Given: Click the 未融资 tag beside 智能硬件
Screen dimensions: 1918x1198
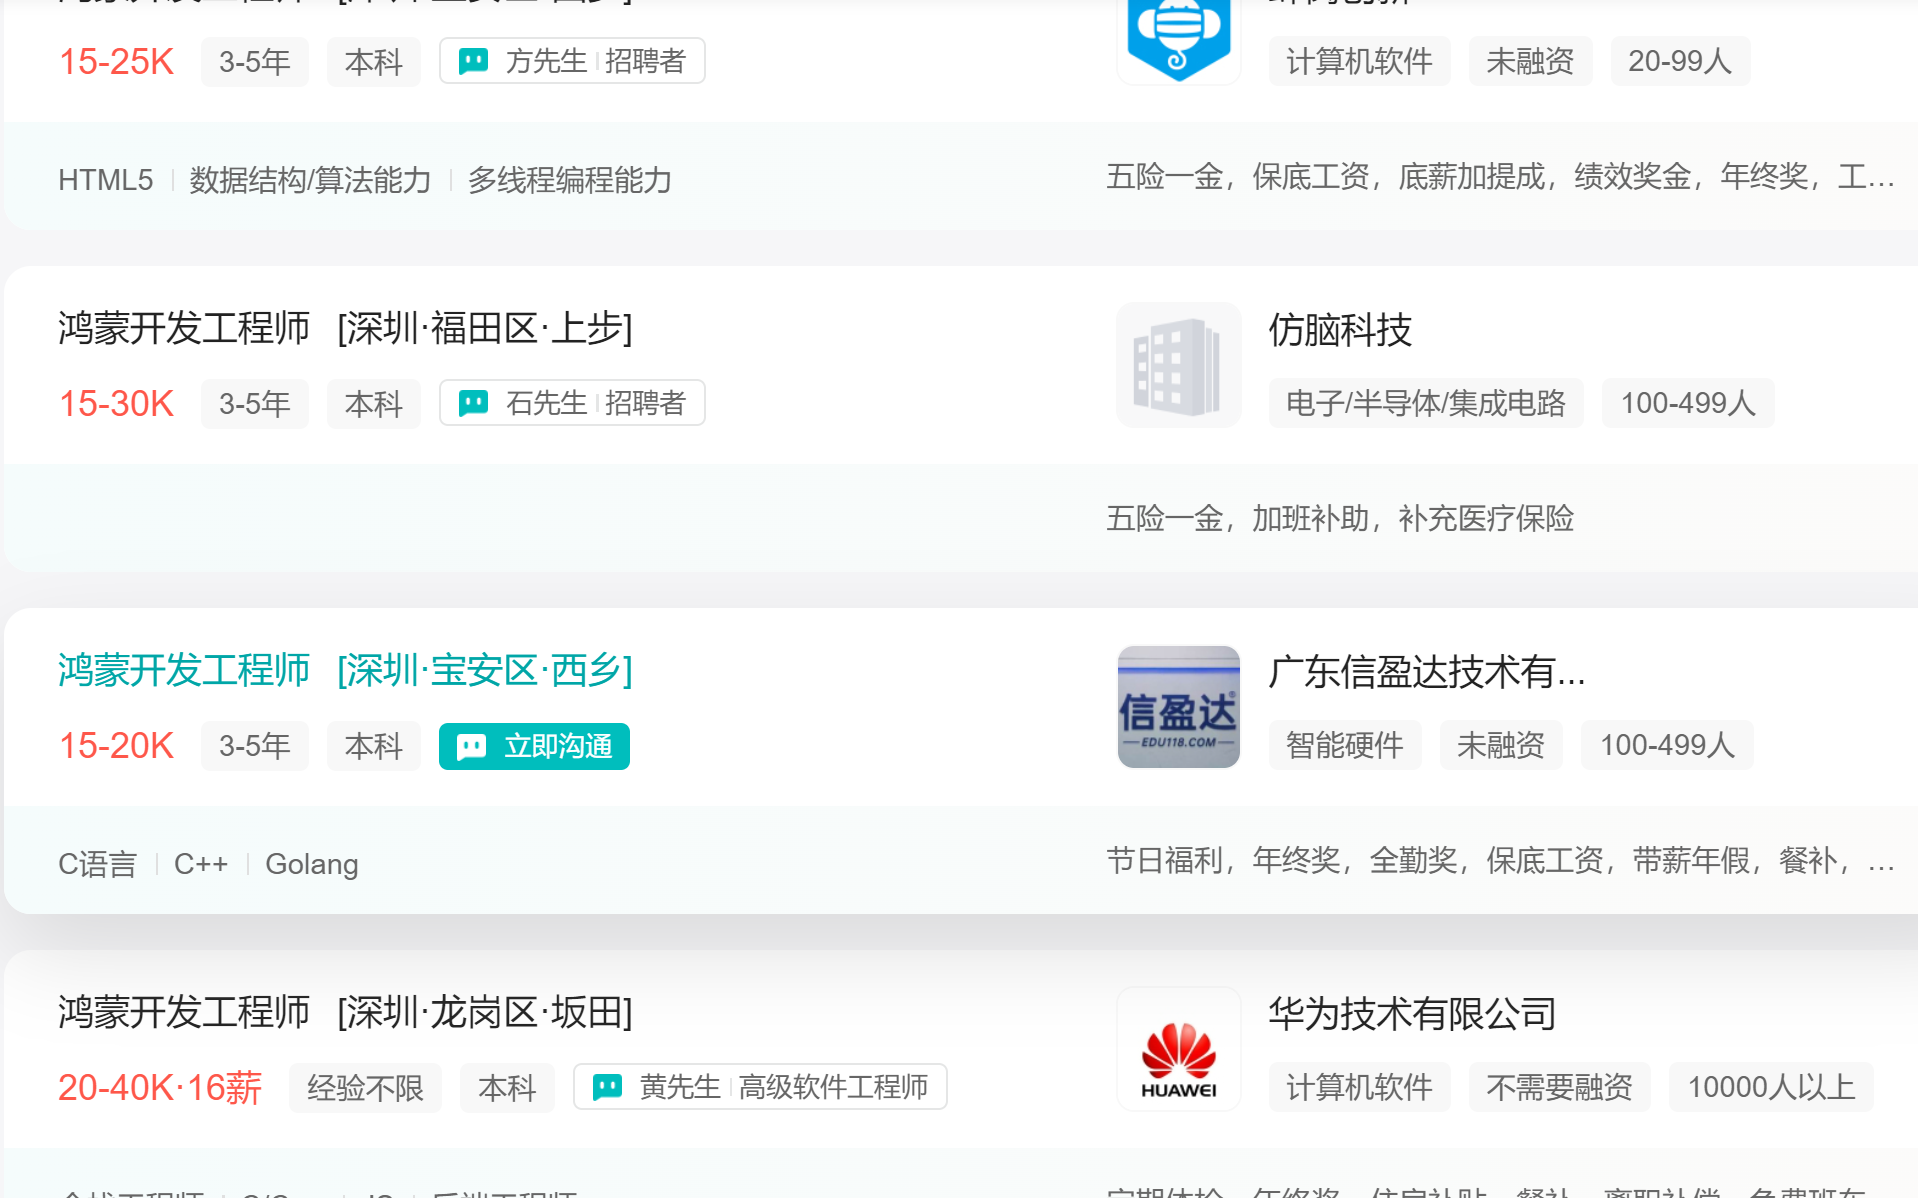Looking at the screenshot, I should coord(1501,745).
